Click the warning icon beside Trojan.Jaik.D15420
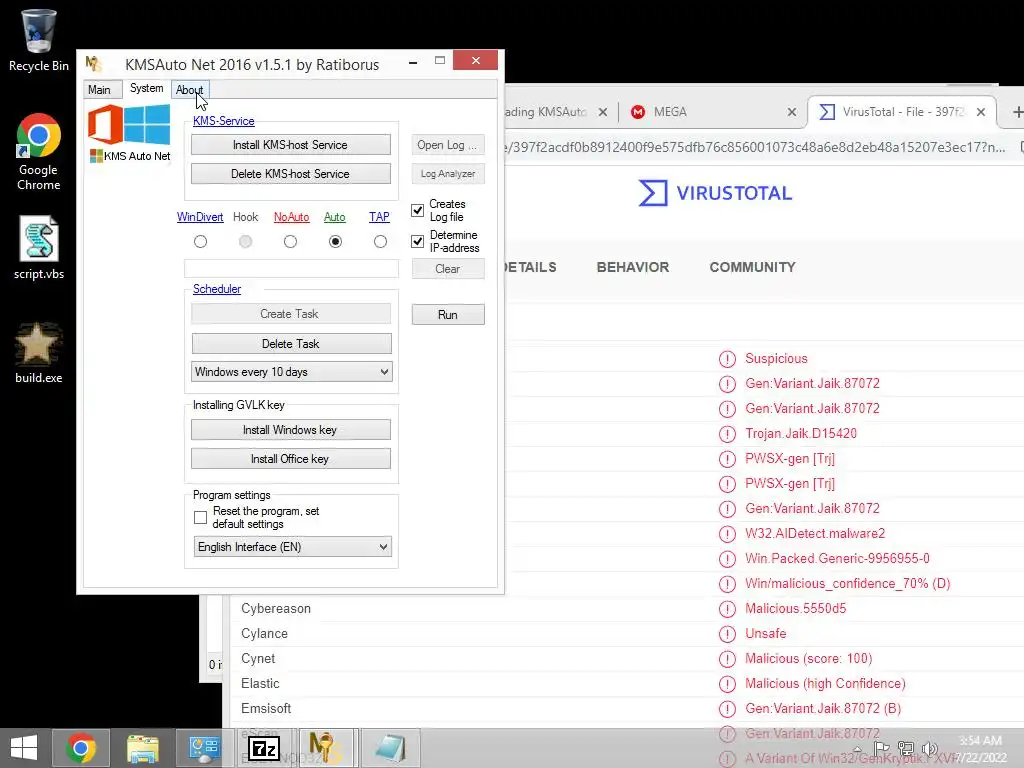The height and width of the screenshot is (768, 1024). 727,434
